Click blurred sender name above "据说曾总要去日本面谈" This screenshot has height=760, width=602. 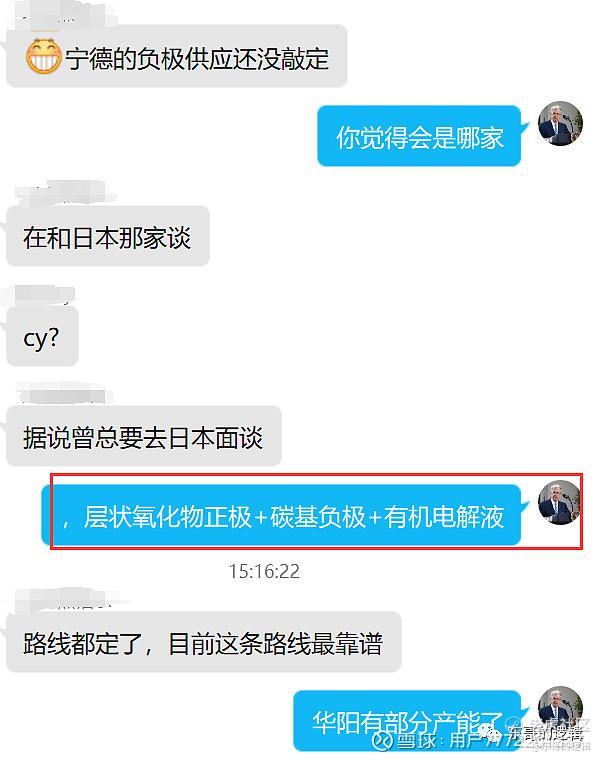(x=62, y=394)
